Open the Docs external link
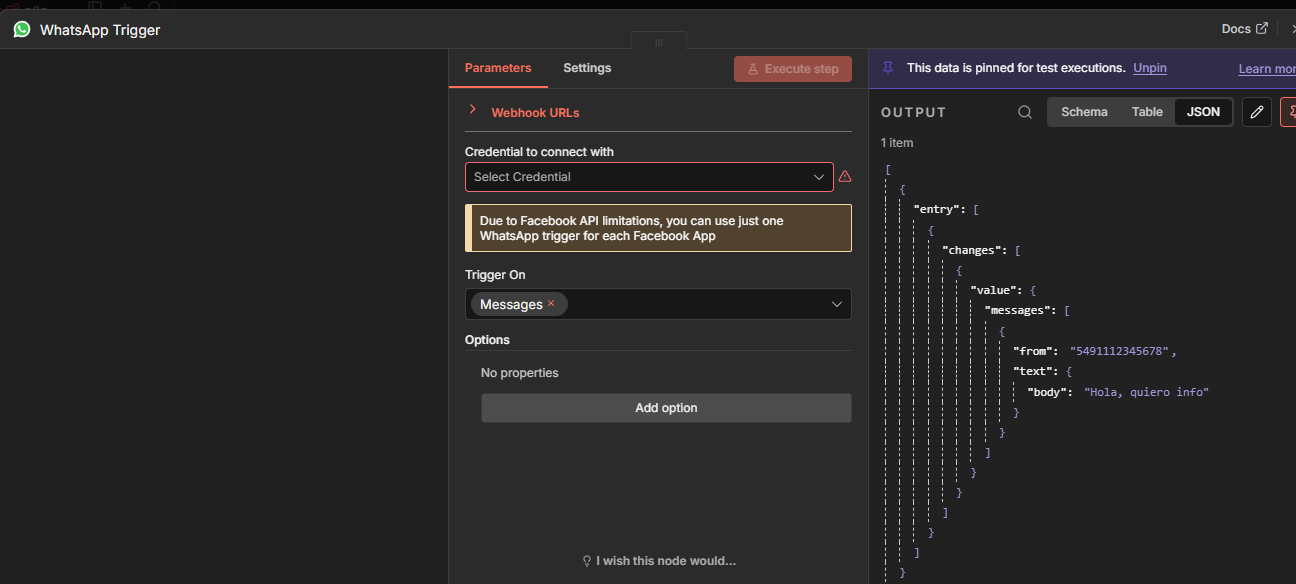The image size is (1296, 584). [x=1244, y=29]
